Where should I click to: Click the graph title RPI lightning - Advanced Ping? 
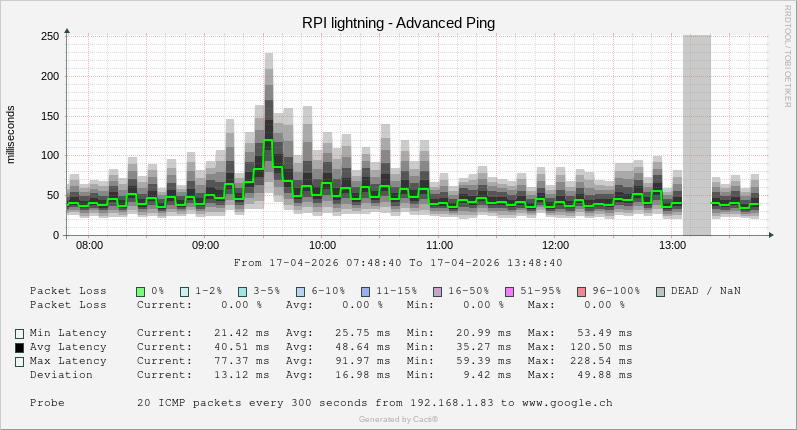pos(398,22)
